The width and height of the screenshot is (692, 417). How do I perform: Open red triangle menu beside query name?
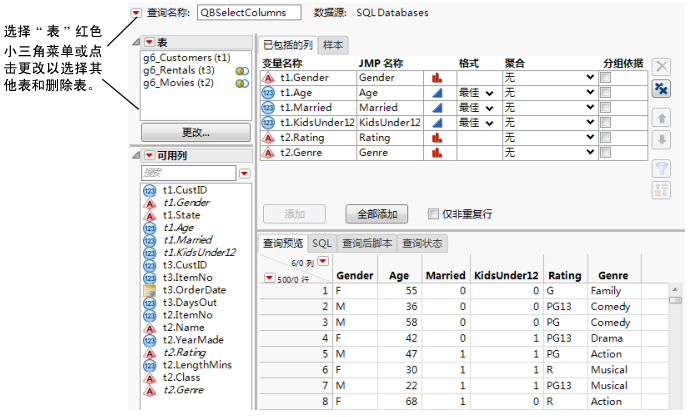tap(136, 13)
